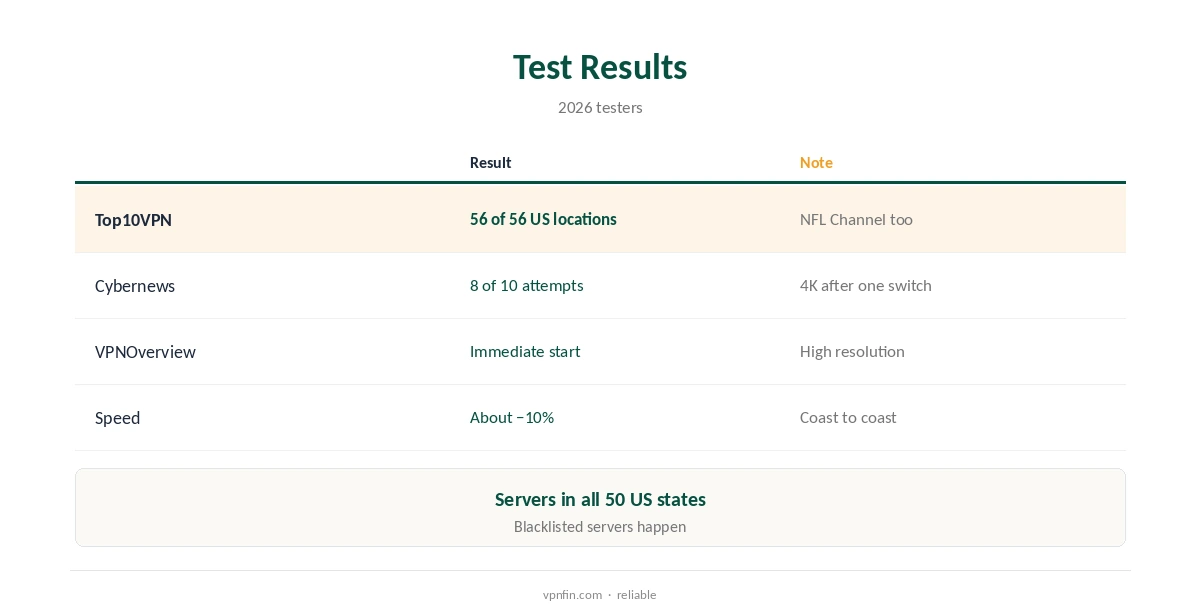The image size is (1200, 614).
Task: Select the 'VPNOverview' row label
Action: coord(145,352)
